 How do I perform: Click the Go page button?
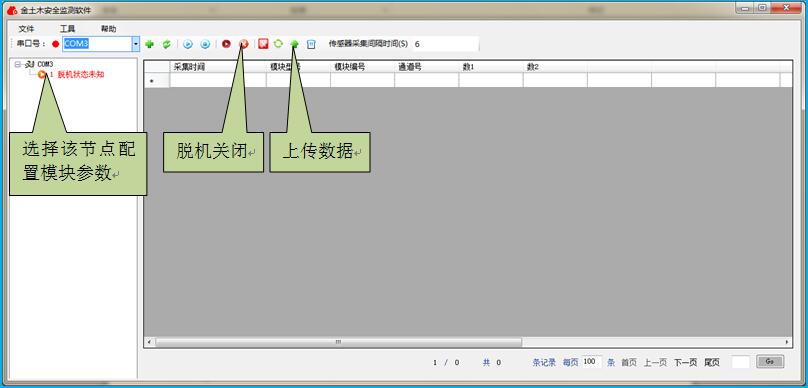770,362
